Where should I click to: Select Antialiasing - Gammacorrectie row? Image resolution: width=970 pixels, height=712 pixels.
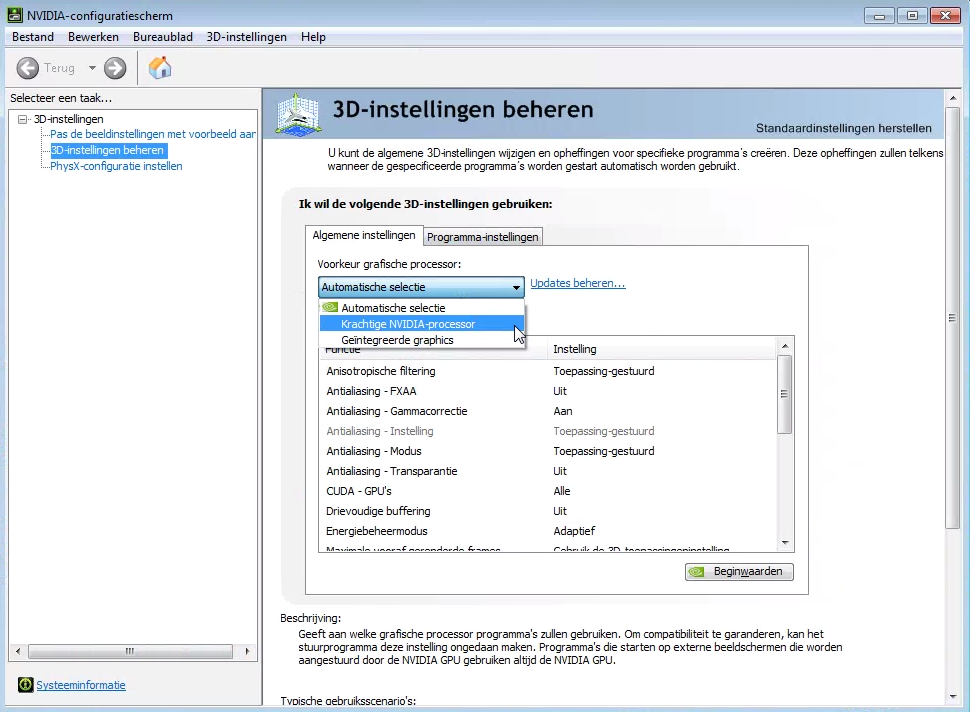point(547,411)
